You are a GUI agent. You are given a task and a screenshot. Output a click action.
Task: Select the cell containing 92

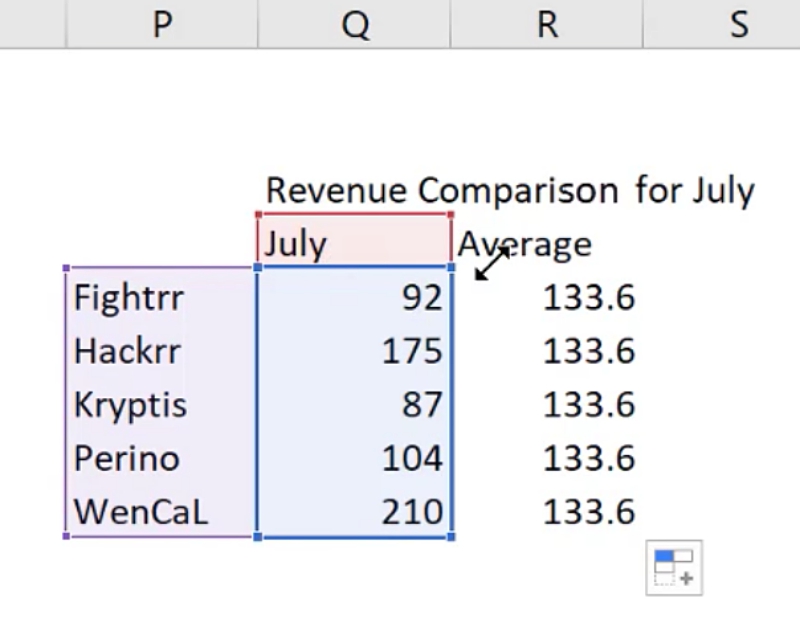click(354, 297)
